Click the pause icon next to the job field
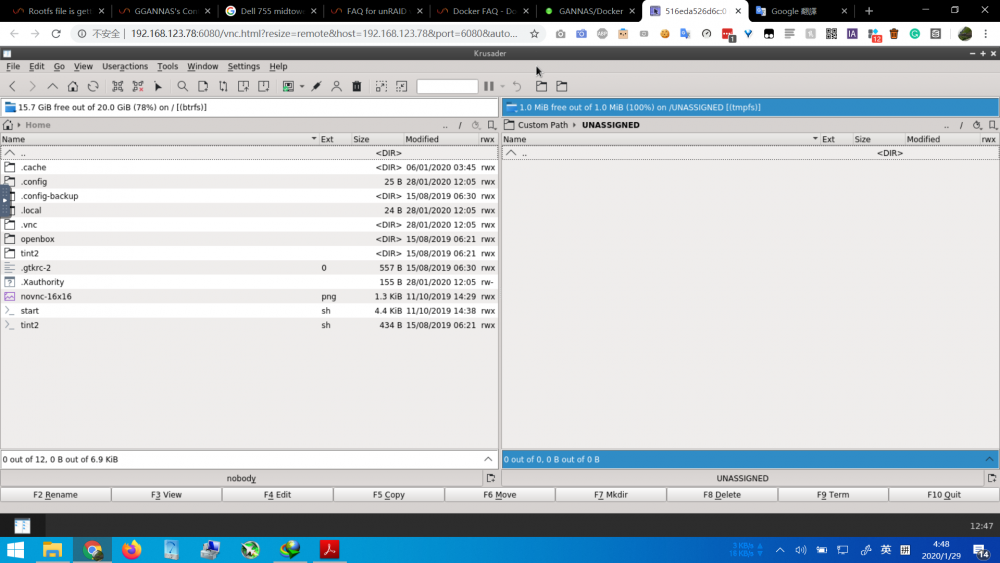This screenshot has width=1000, height=563. pyautogui.click(x=489, y=86)
